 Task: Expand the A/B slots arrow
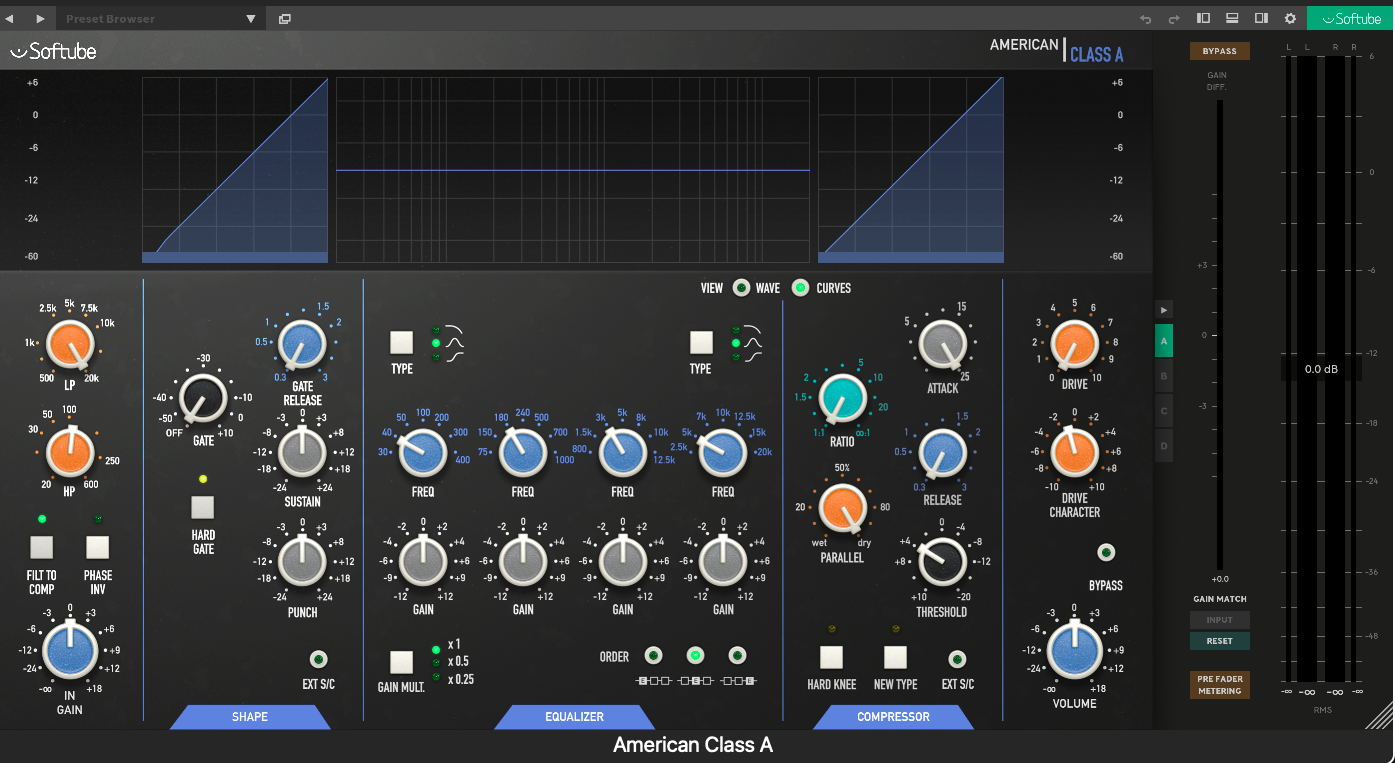tap(1163, 310)
